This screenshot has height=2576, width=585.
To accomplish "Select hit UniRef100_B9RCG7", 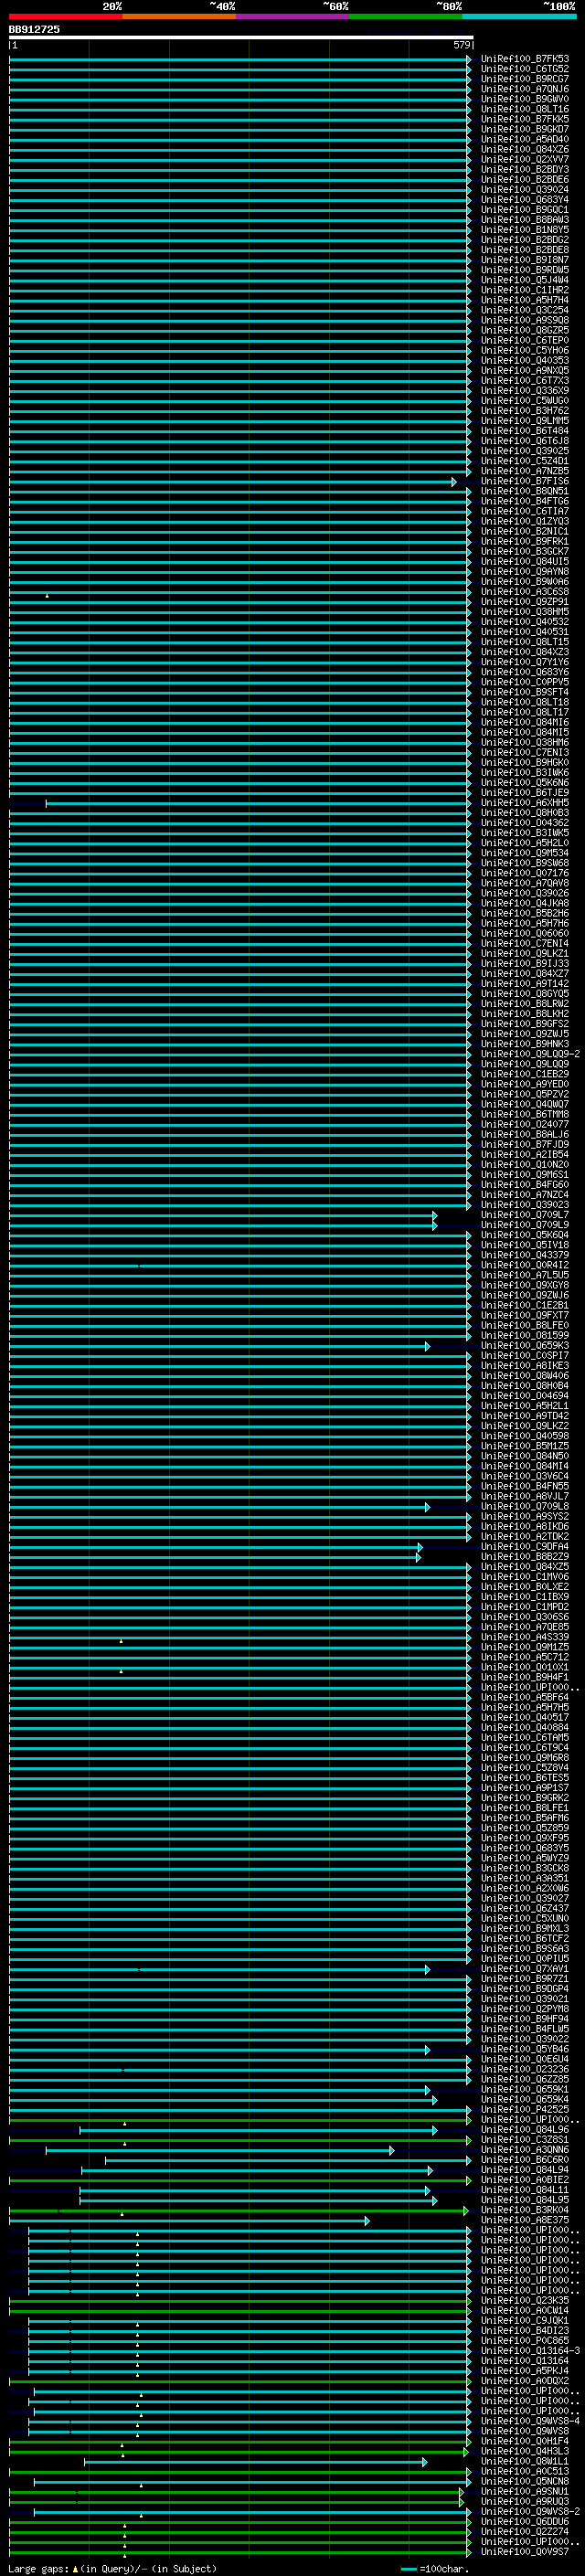I will 524,79.
